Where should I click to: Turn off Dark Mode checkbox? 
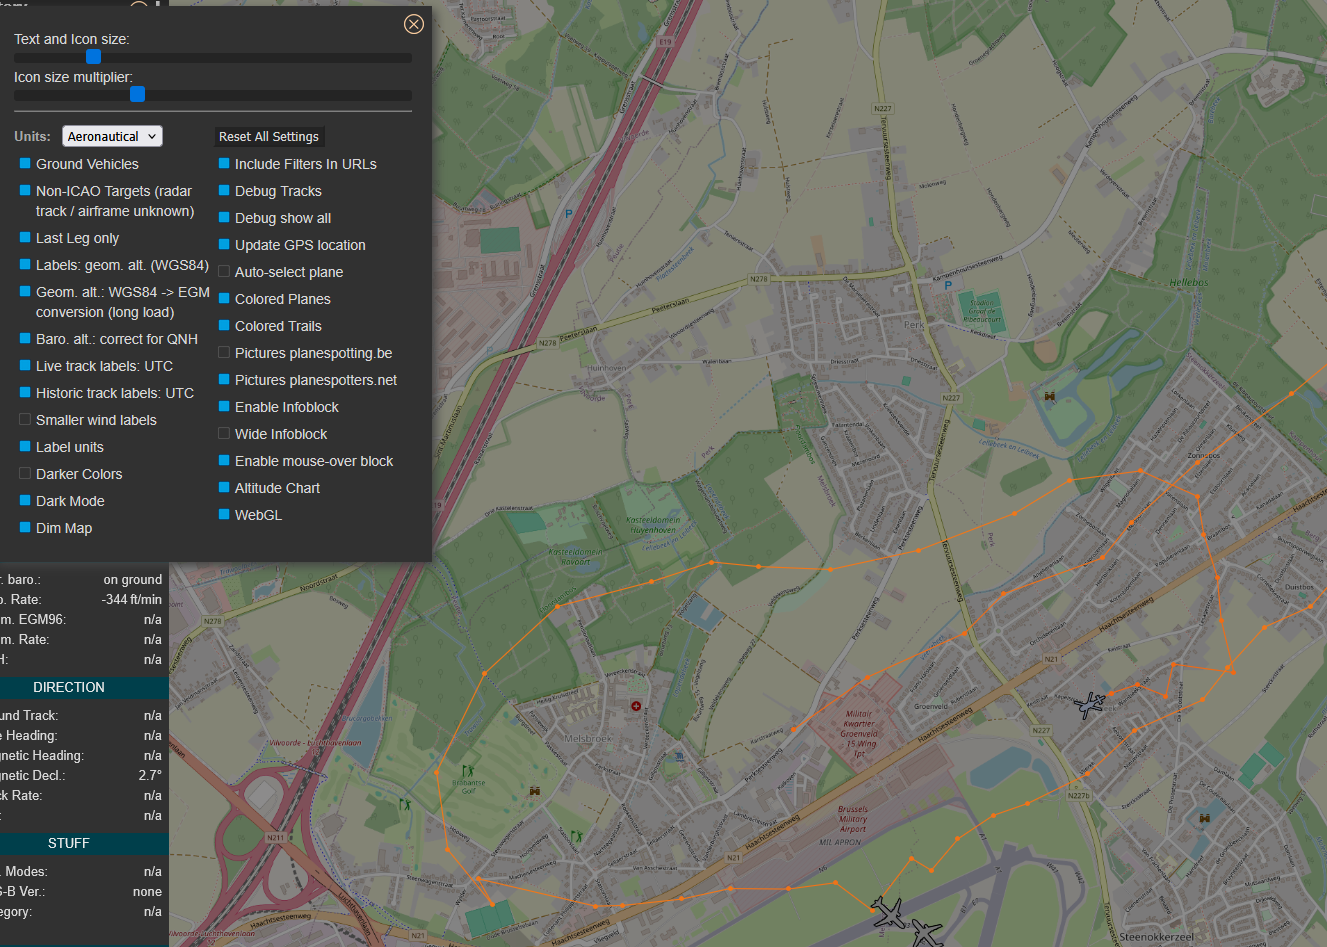click(26, 500)
